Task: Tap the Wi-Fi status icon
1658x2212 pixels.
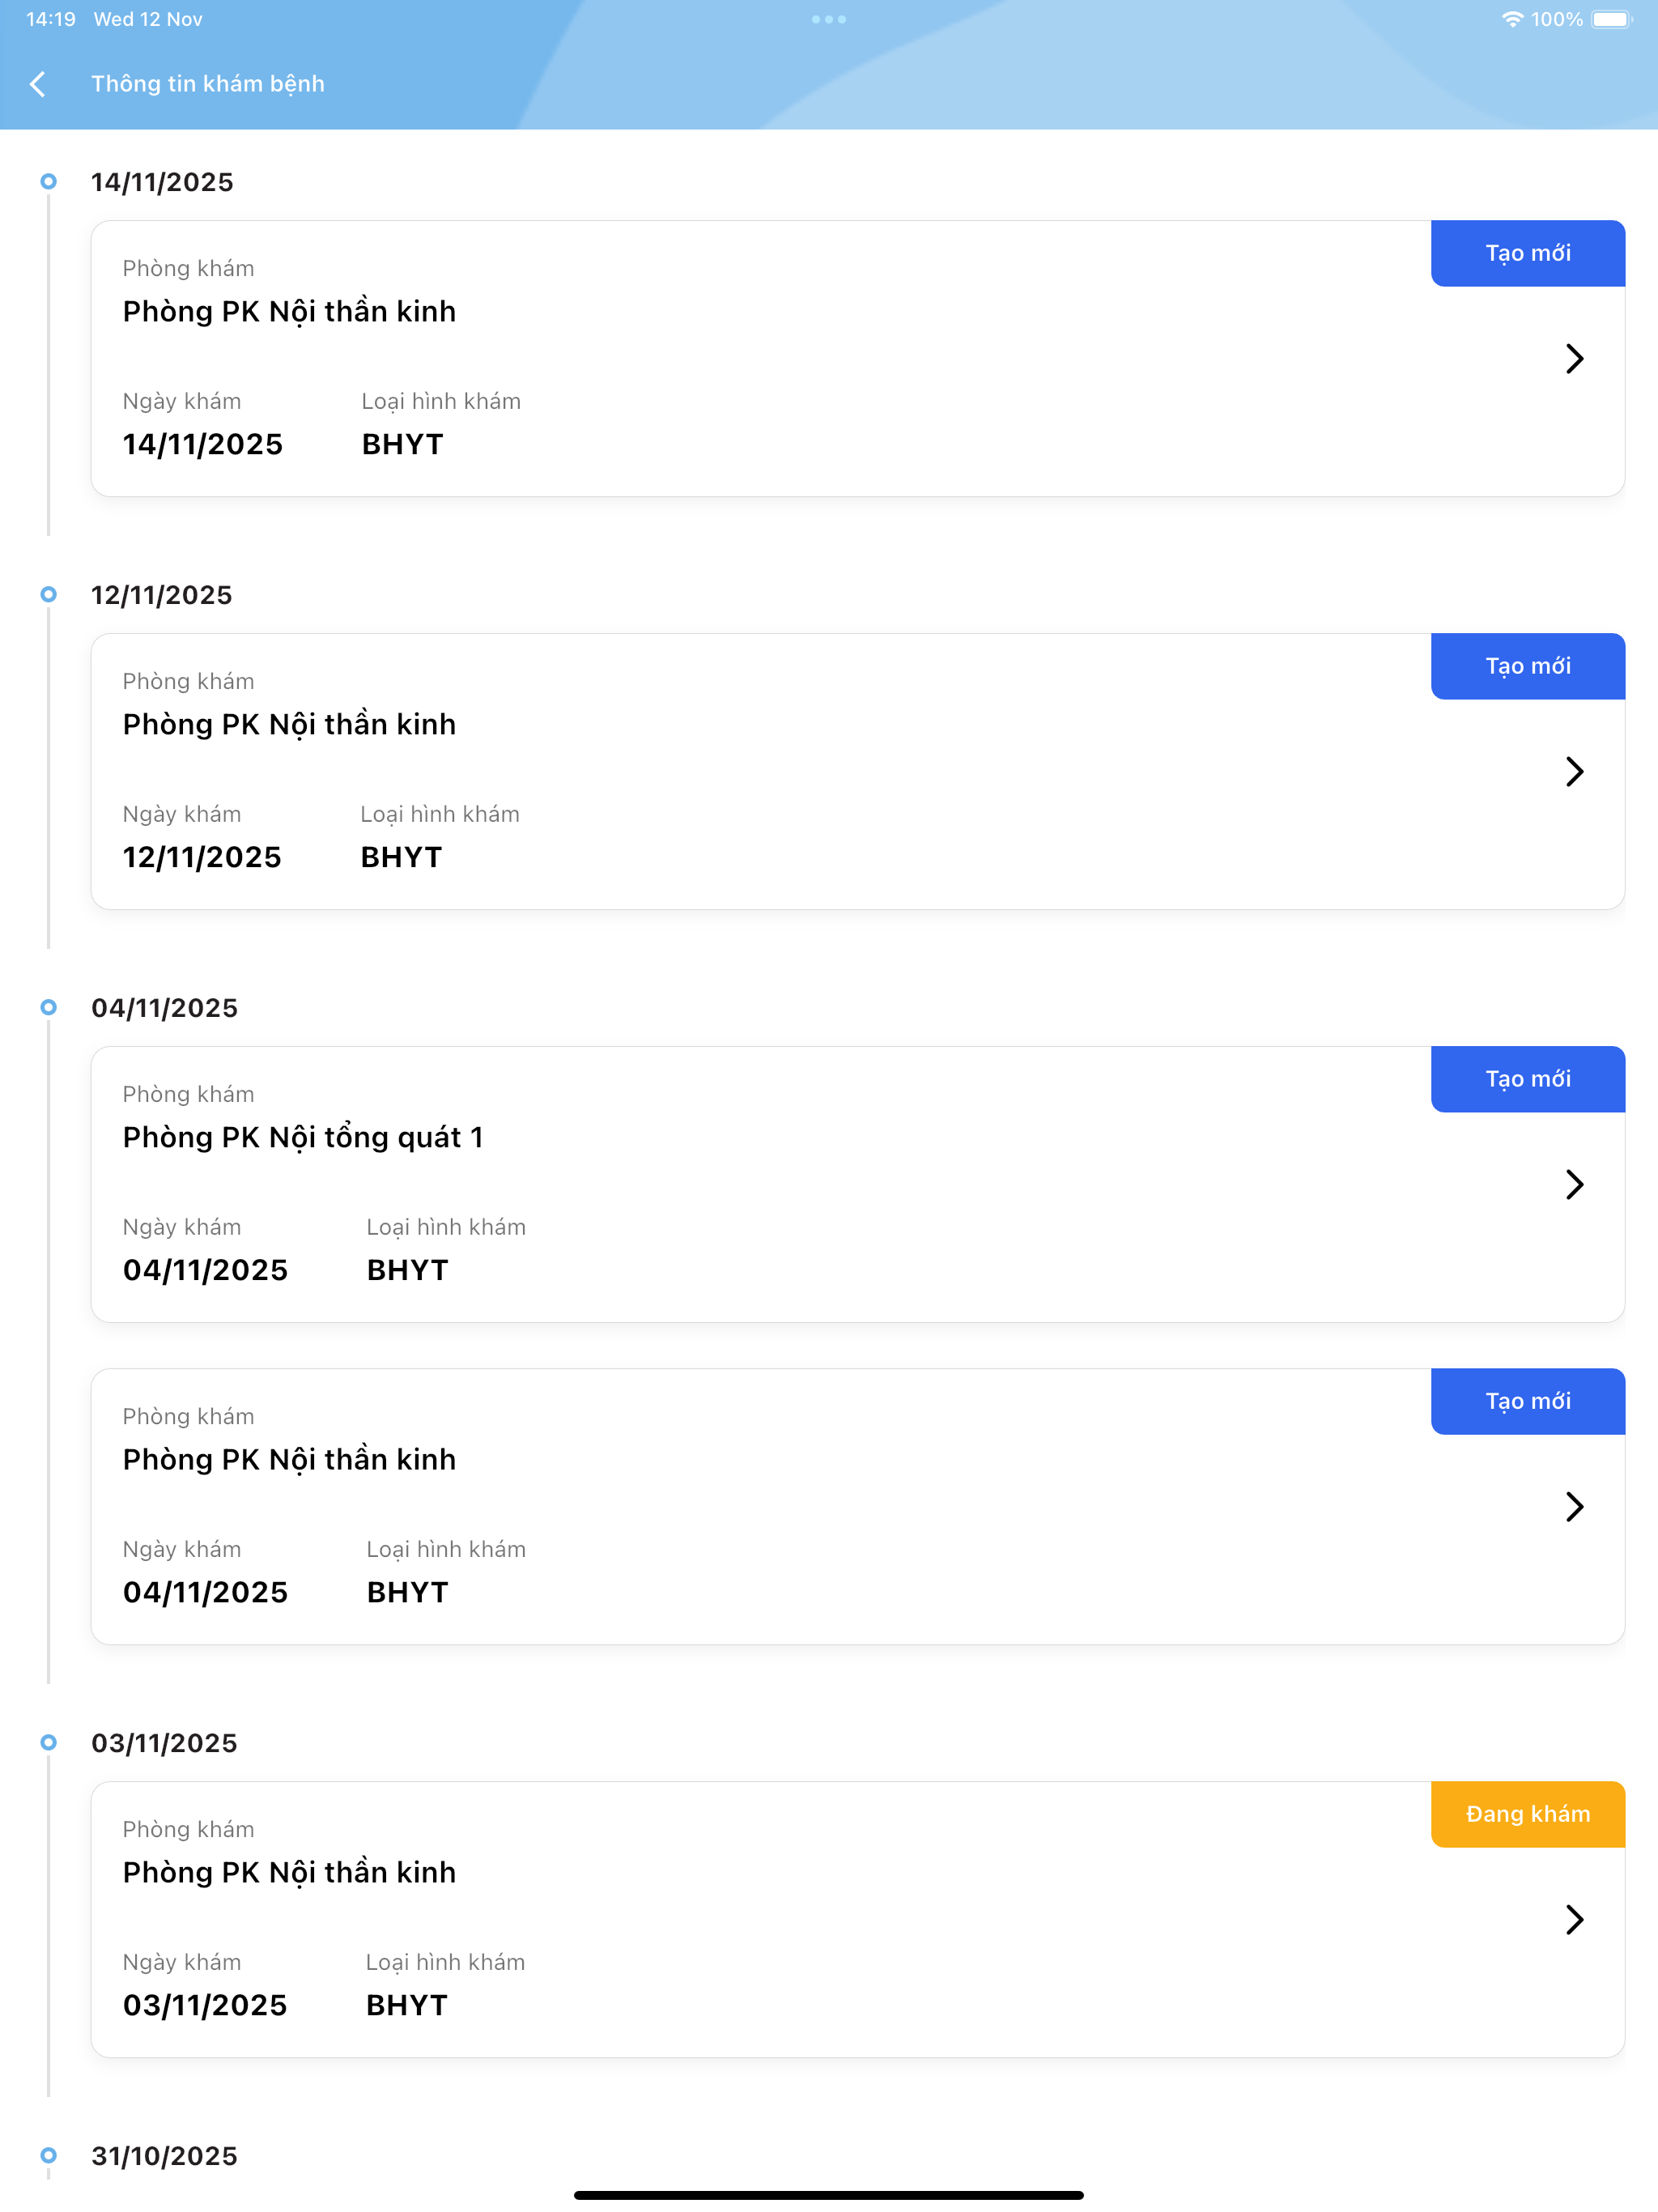Action: [x=1512, y=19]
